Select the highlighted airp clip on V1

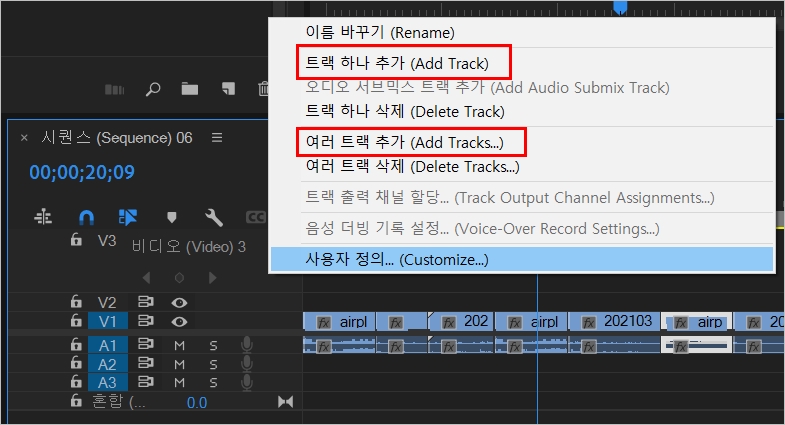point(696,321)
